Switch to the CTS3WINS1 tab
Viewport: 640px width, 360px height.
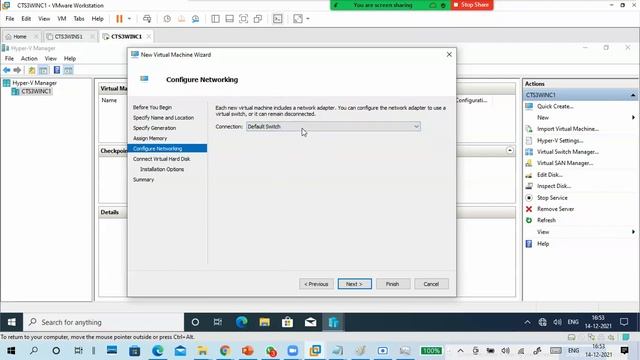coord(69,37)
